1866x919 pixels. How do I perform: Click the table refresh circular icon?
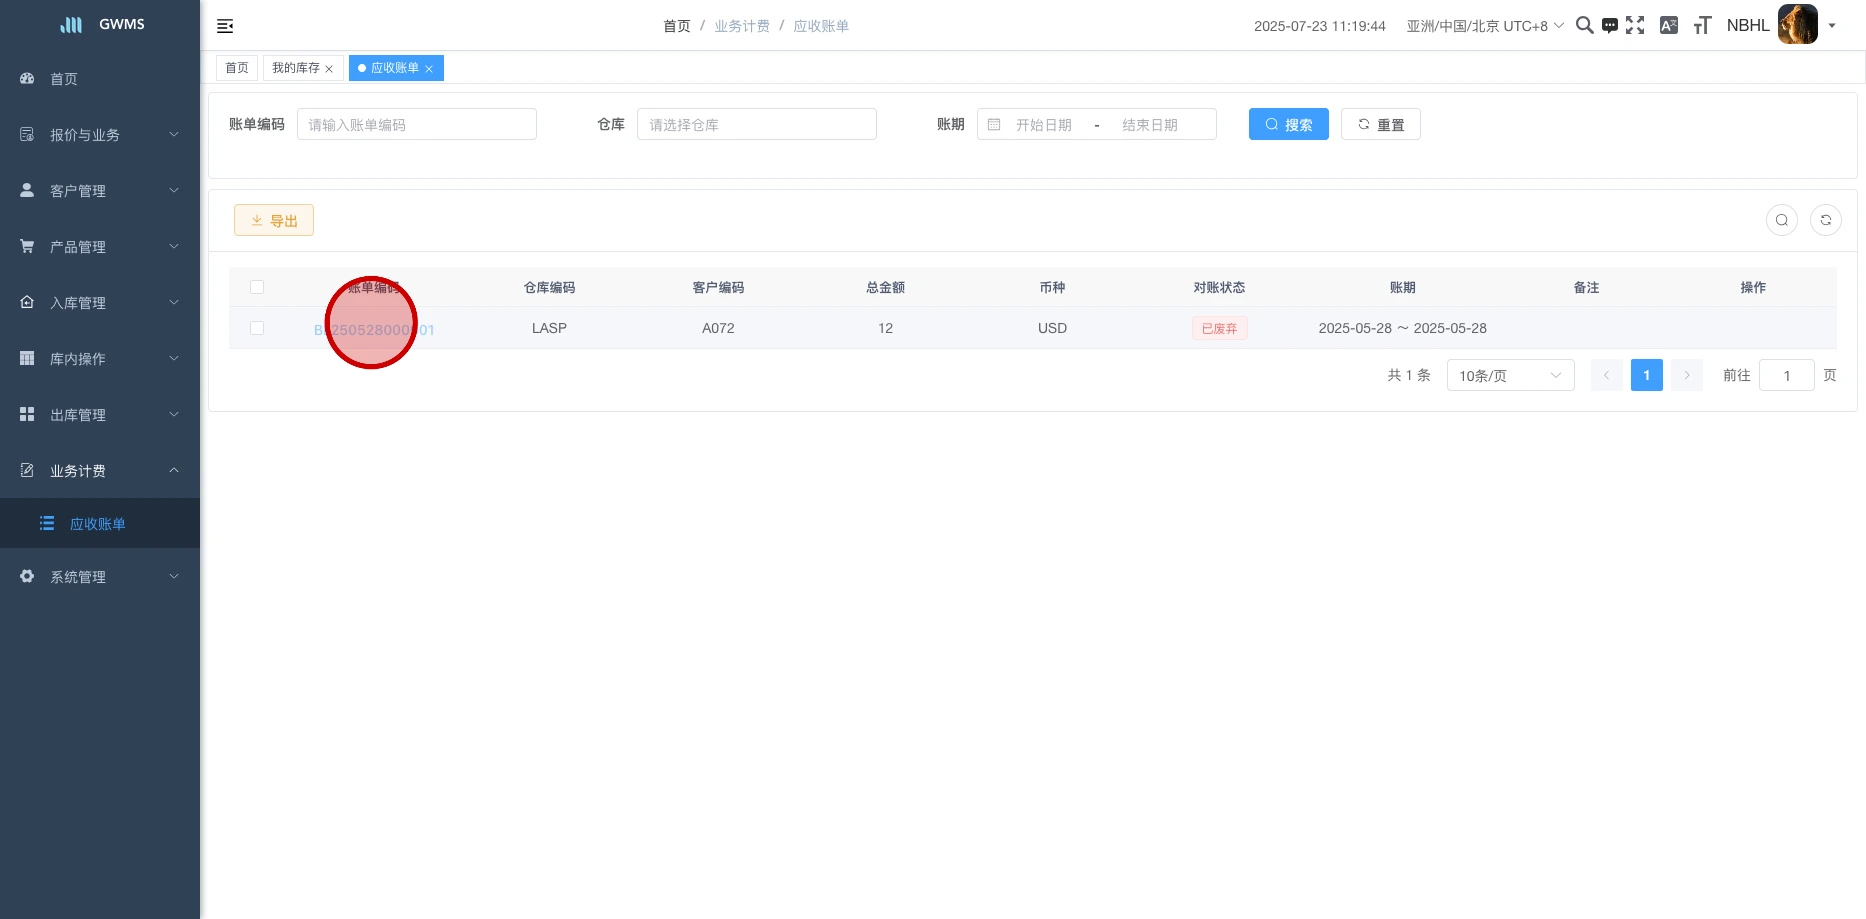(x=1826, y=220)
